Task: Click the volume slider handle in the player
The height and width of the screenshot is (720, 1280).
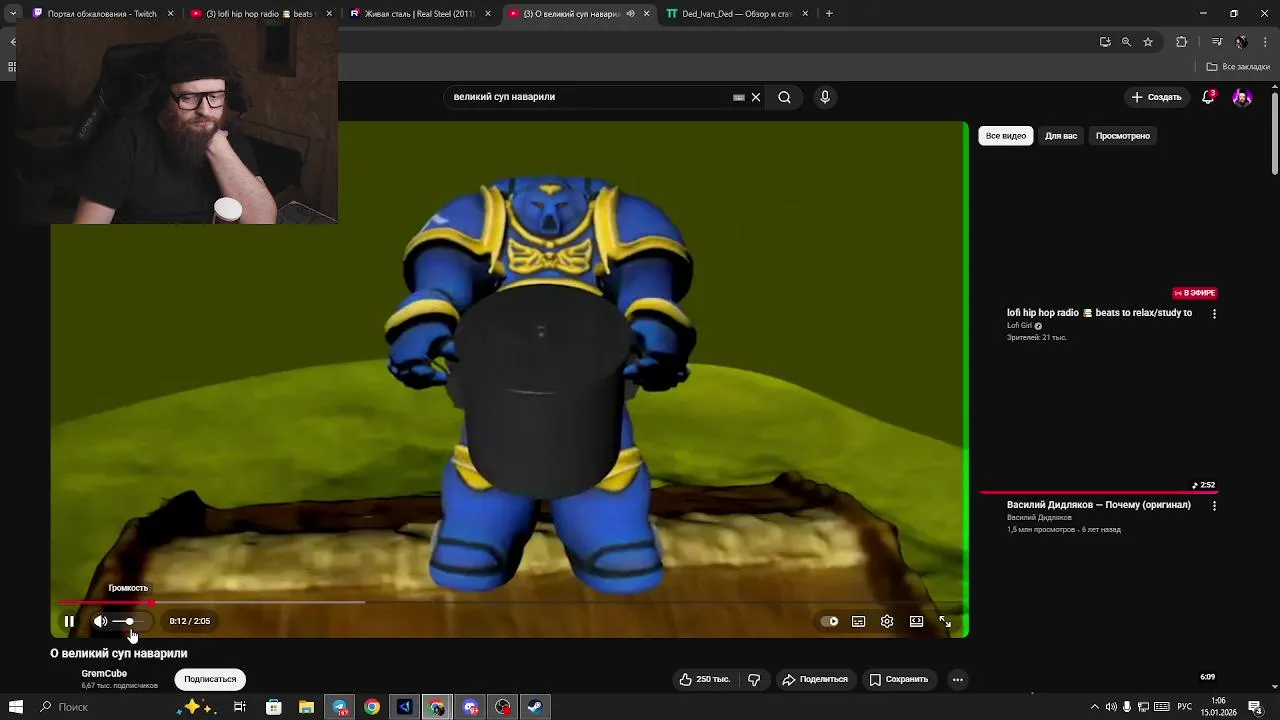Action: (129, 621)
